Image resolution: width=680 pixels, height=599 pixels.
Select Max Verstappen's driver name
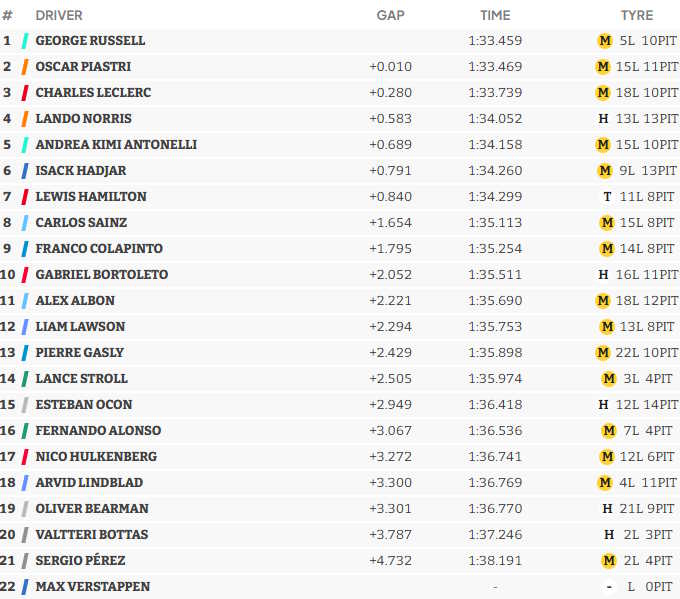(92, 587)
